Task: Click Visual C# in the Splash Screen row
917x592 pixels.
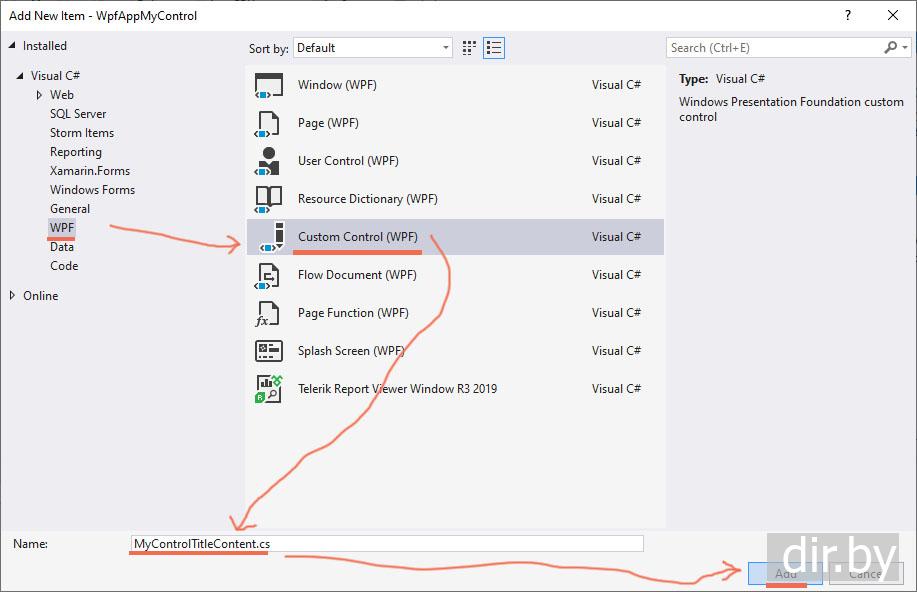Action: pyautogui.click(x=616, y=351)
